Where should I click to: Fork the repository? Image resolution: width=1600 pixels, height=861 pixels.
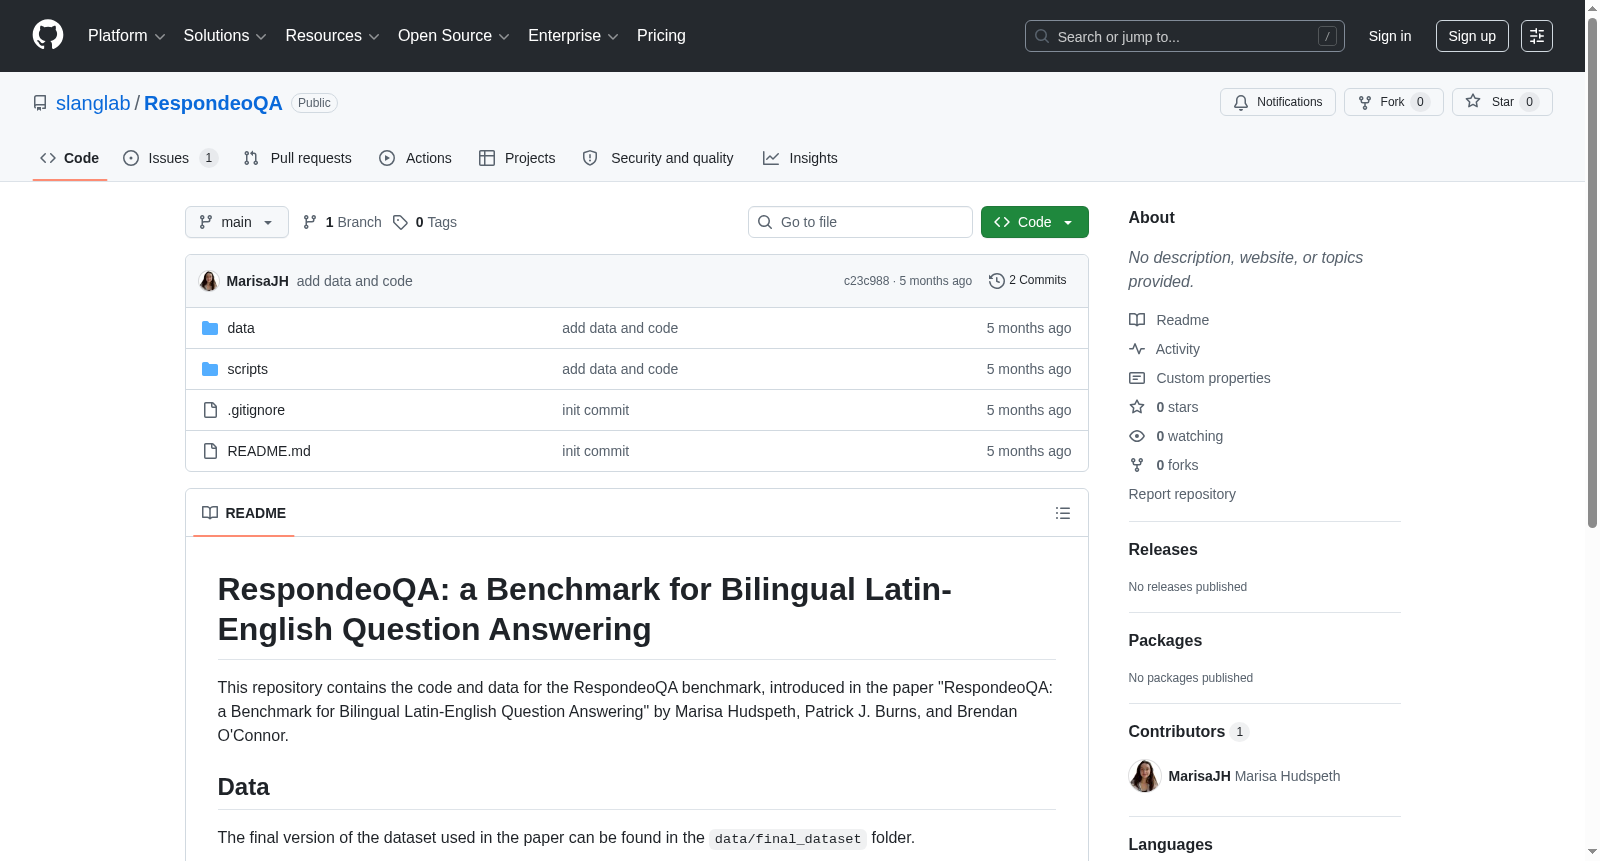pos(1393,102)
